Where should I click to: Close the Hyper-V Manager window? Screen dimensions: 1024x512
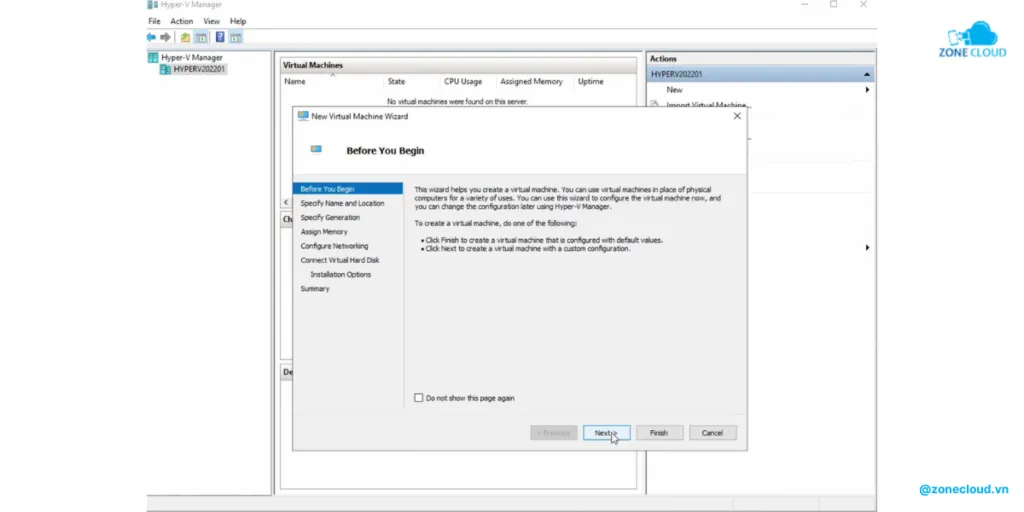pos(863,4)
